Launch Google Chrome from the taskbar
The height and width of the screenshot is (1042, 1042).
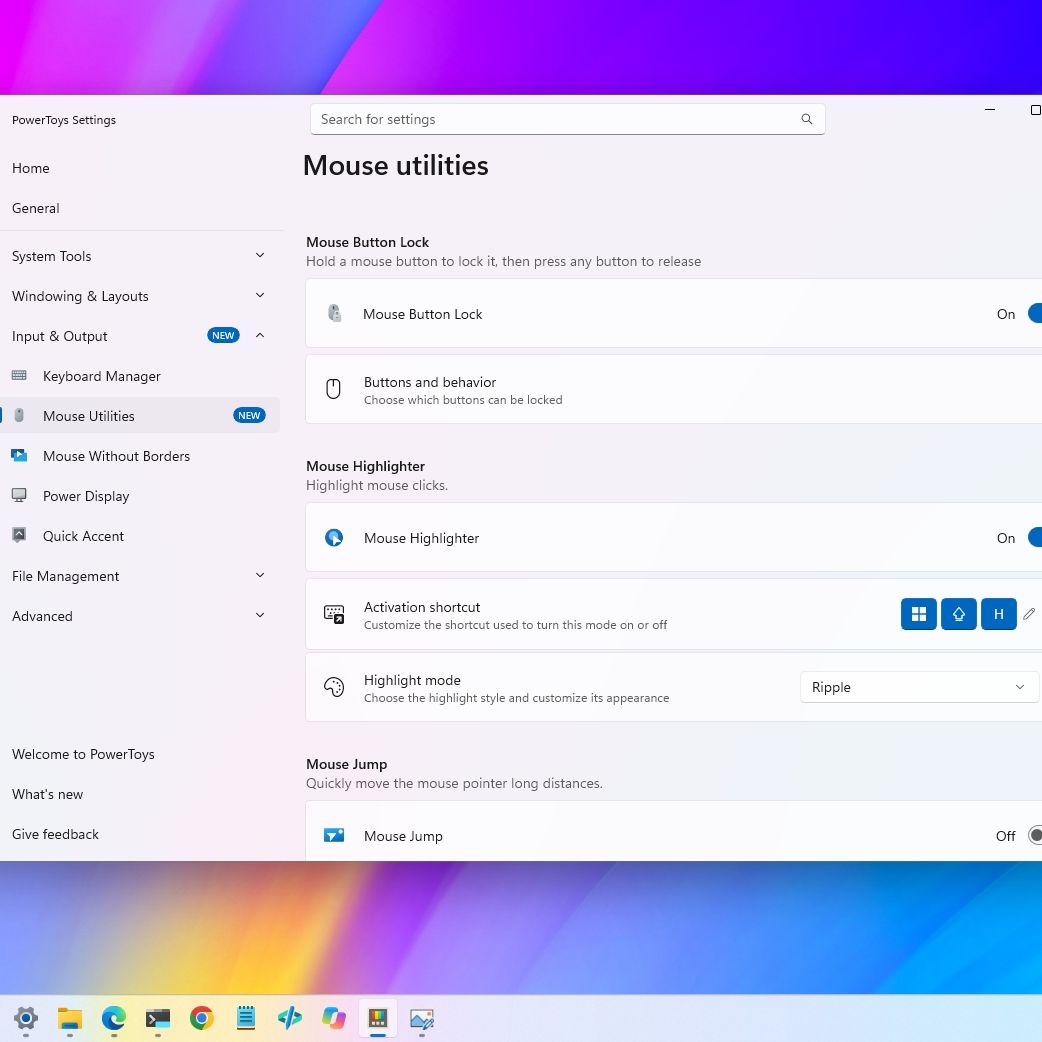tap(201, 1018)
